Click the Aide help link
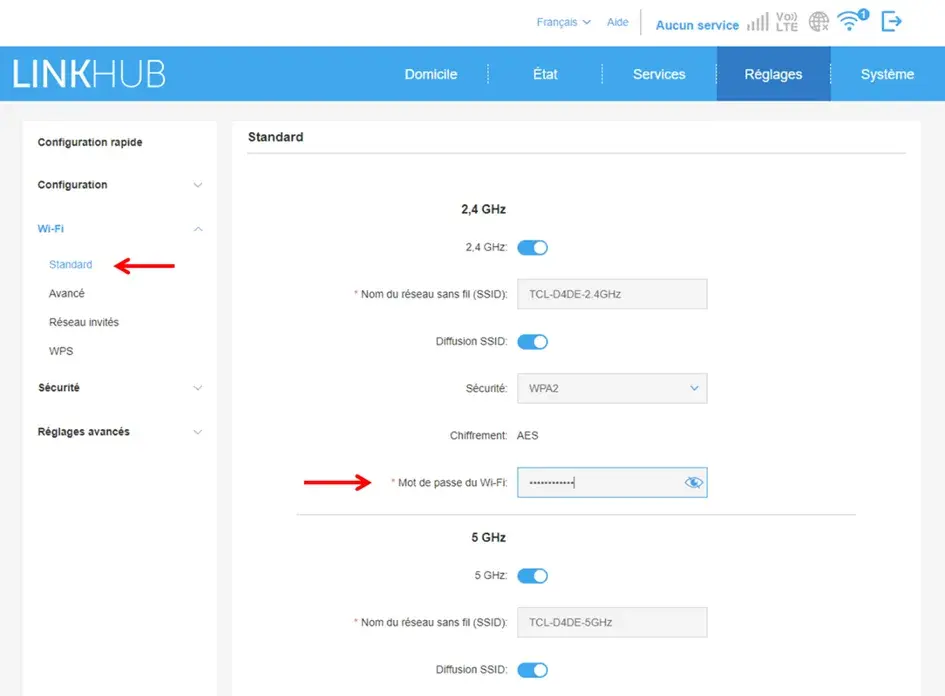945x696 pixels. coord(618,22)
